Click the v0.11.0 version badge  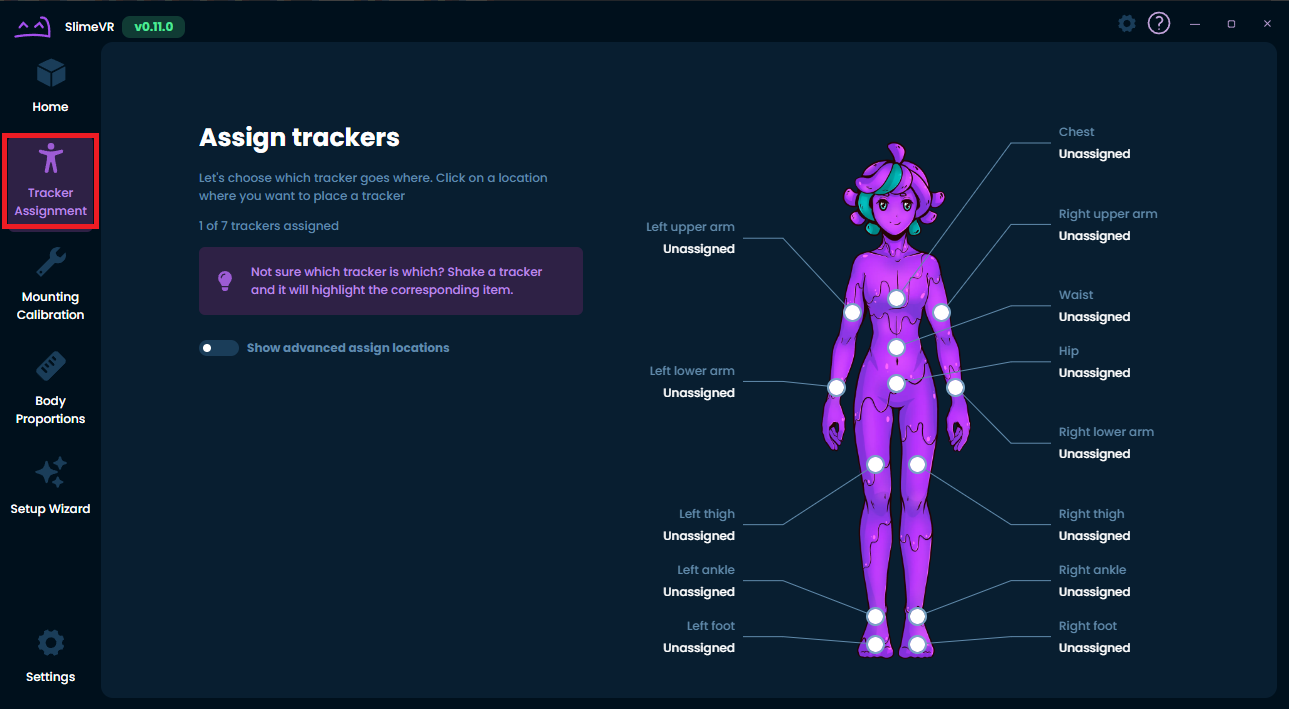[153, 27]
